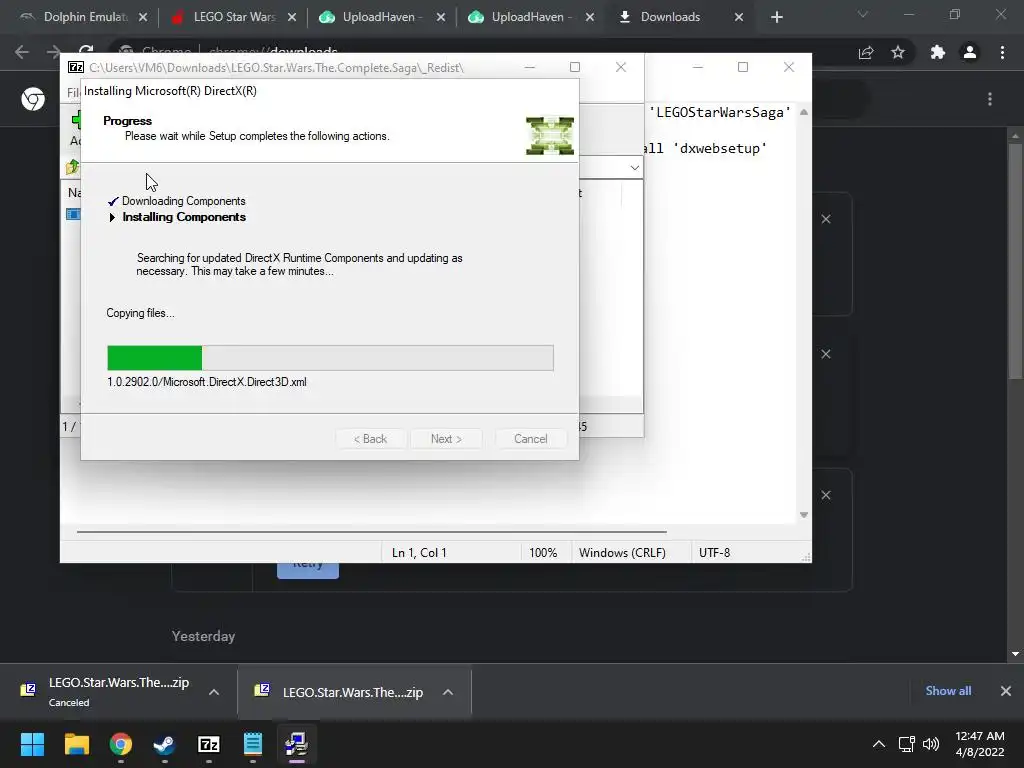Switch to the Dolphin Emulator tab
This screenshot has height=768, width=1024.
pyautogui.click(x=83, y=17)
